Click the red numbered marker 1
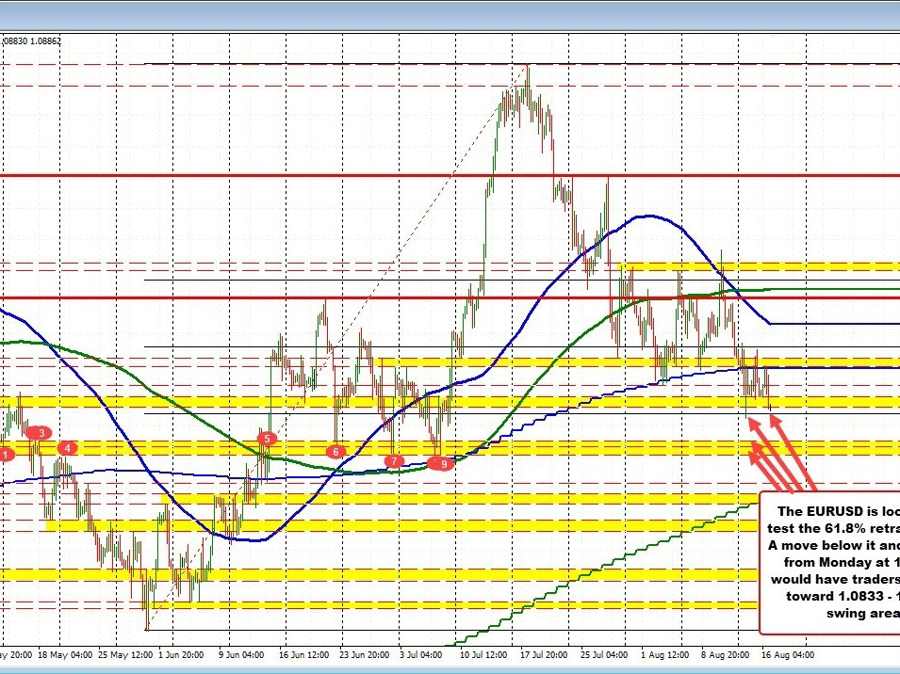 7,454
